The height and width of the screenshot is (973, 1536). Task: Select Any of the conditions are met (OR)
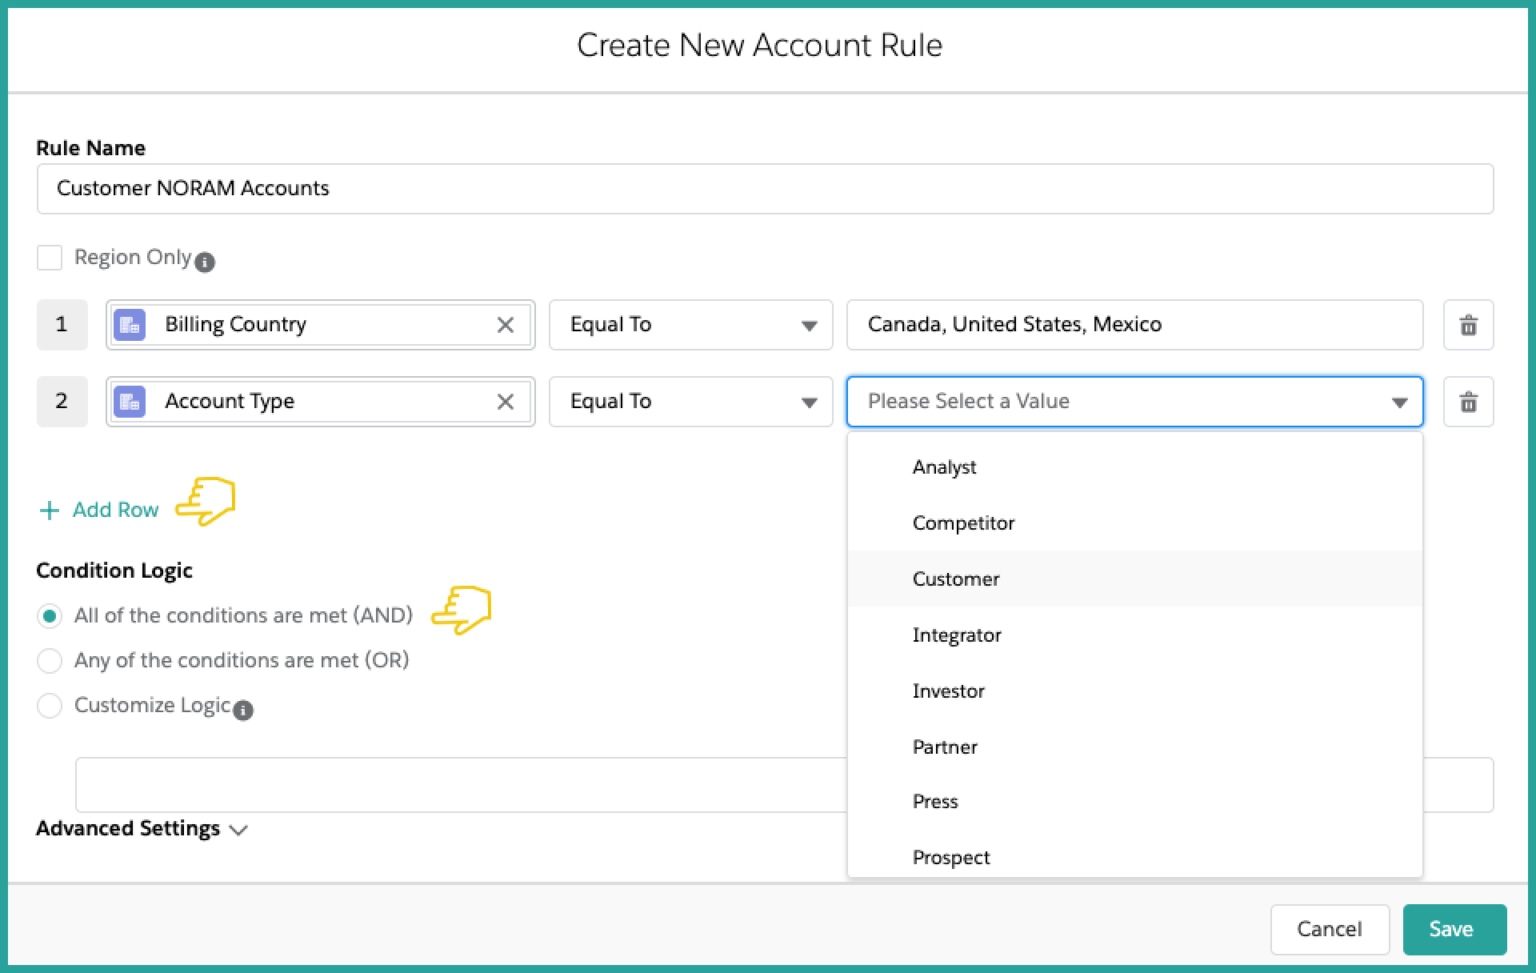(x=49, y=661)
